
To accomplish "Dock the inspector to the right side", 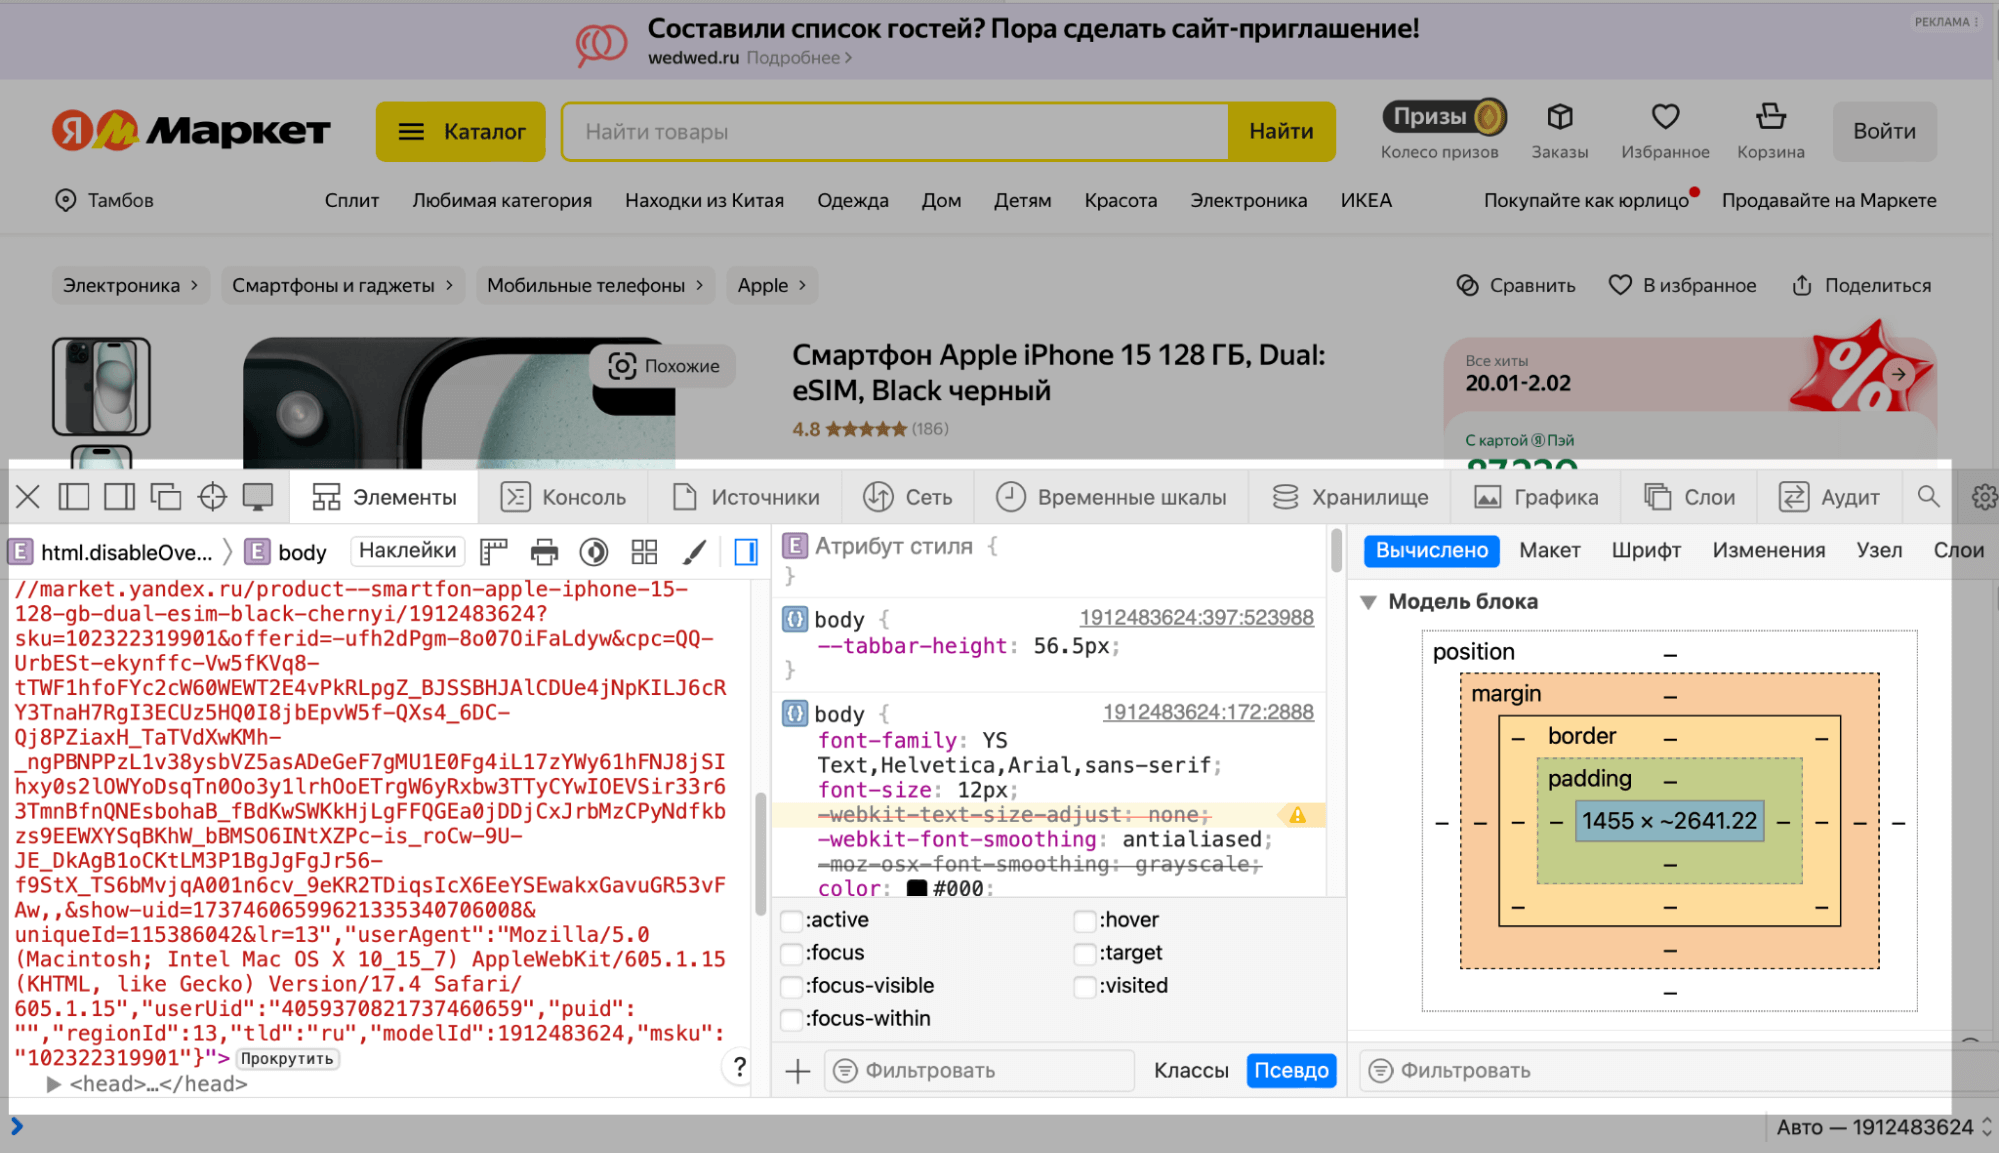I will tap(119, 497).
